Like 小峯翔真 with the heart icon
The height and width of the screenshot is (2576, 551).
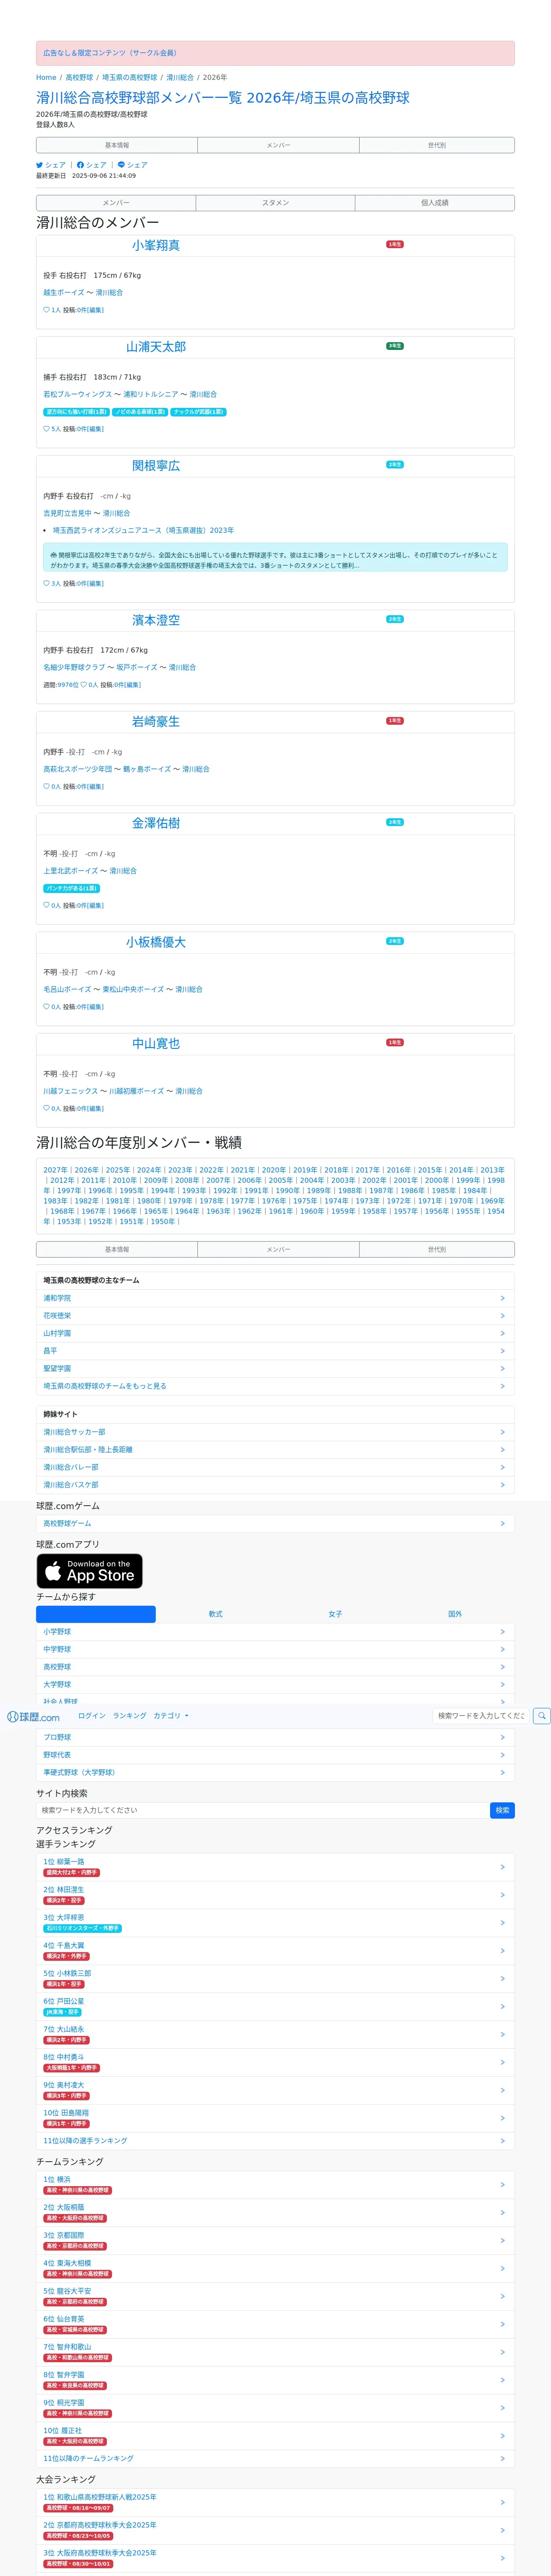(x=46, y=310)
